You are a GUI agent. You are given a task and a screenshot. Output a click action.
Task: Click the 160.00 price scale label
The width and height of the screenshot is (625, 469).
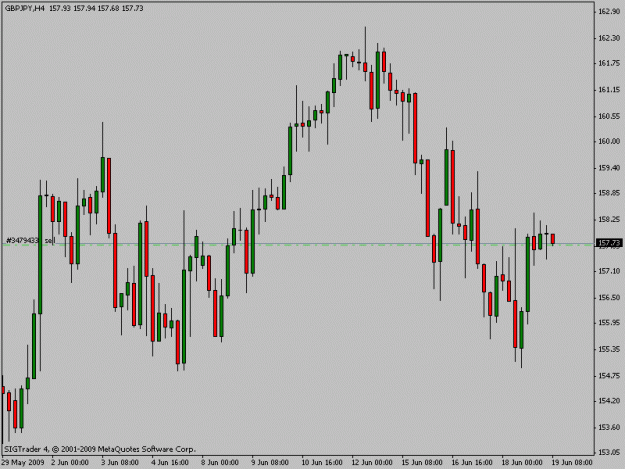tap(609, 141)
